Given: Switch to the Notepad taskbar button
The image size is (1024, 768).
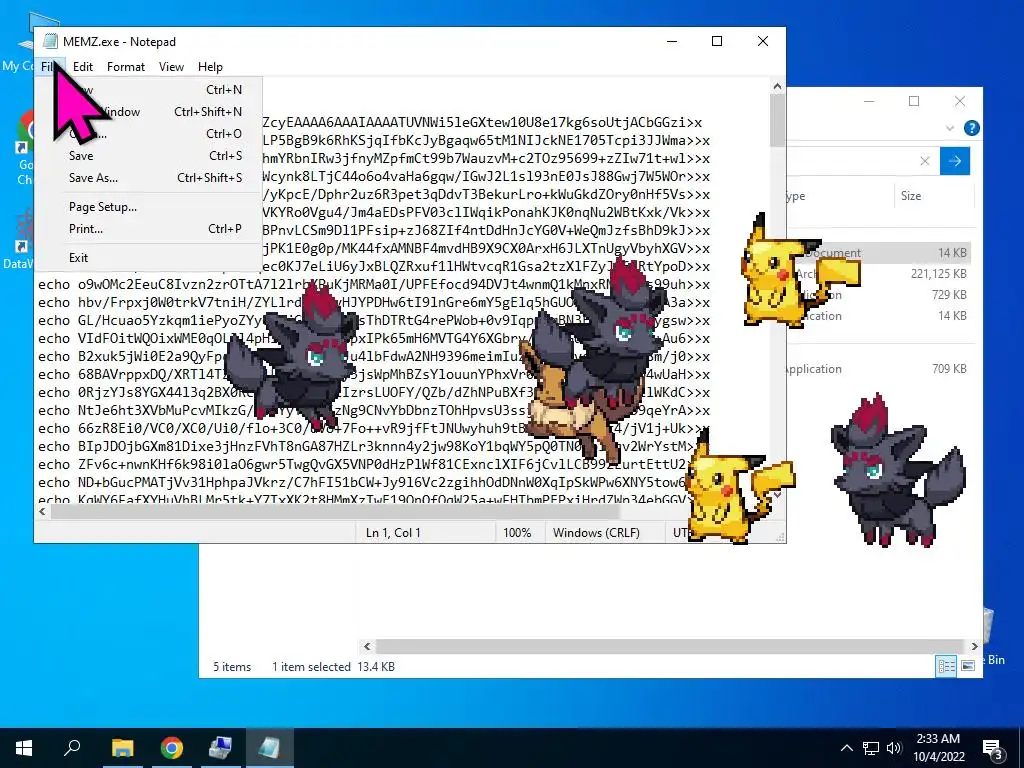Looking at the screenshot, I should (270, 748).
